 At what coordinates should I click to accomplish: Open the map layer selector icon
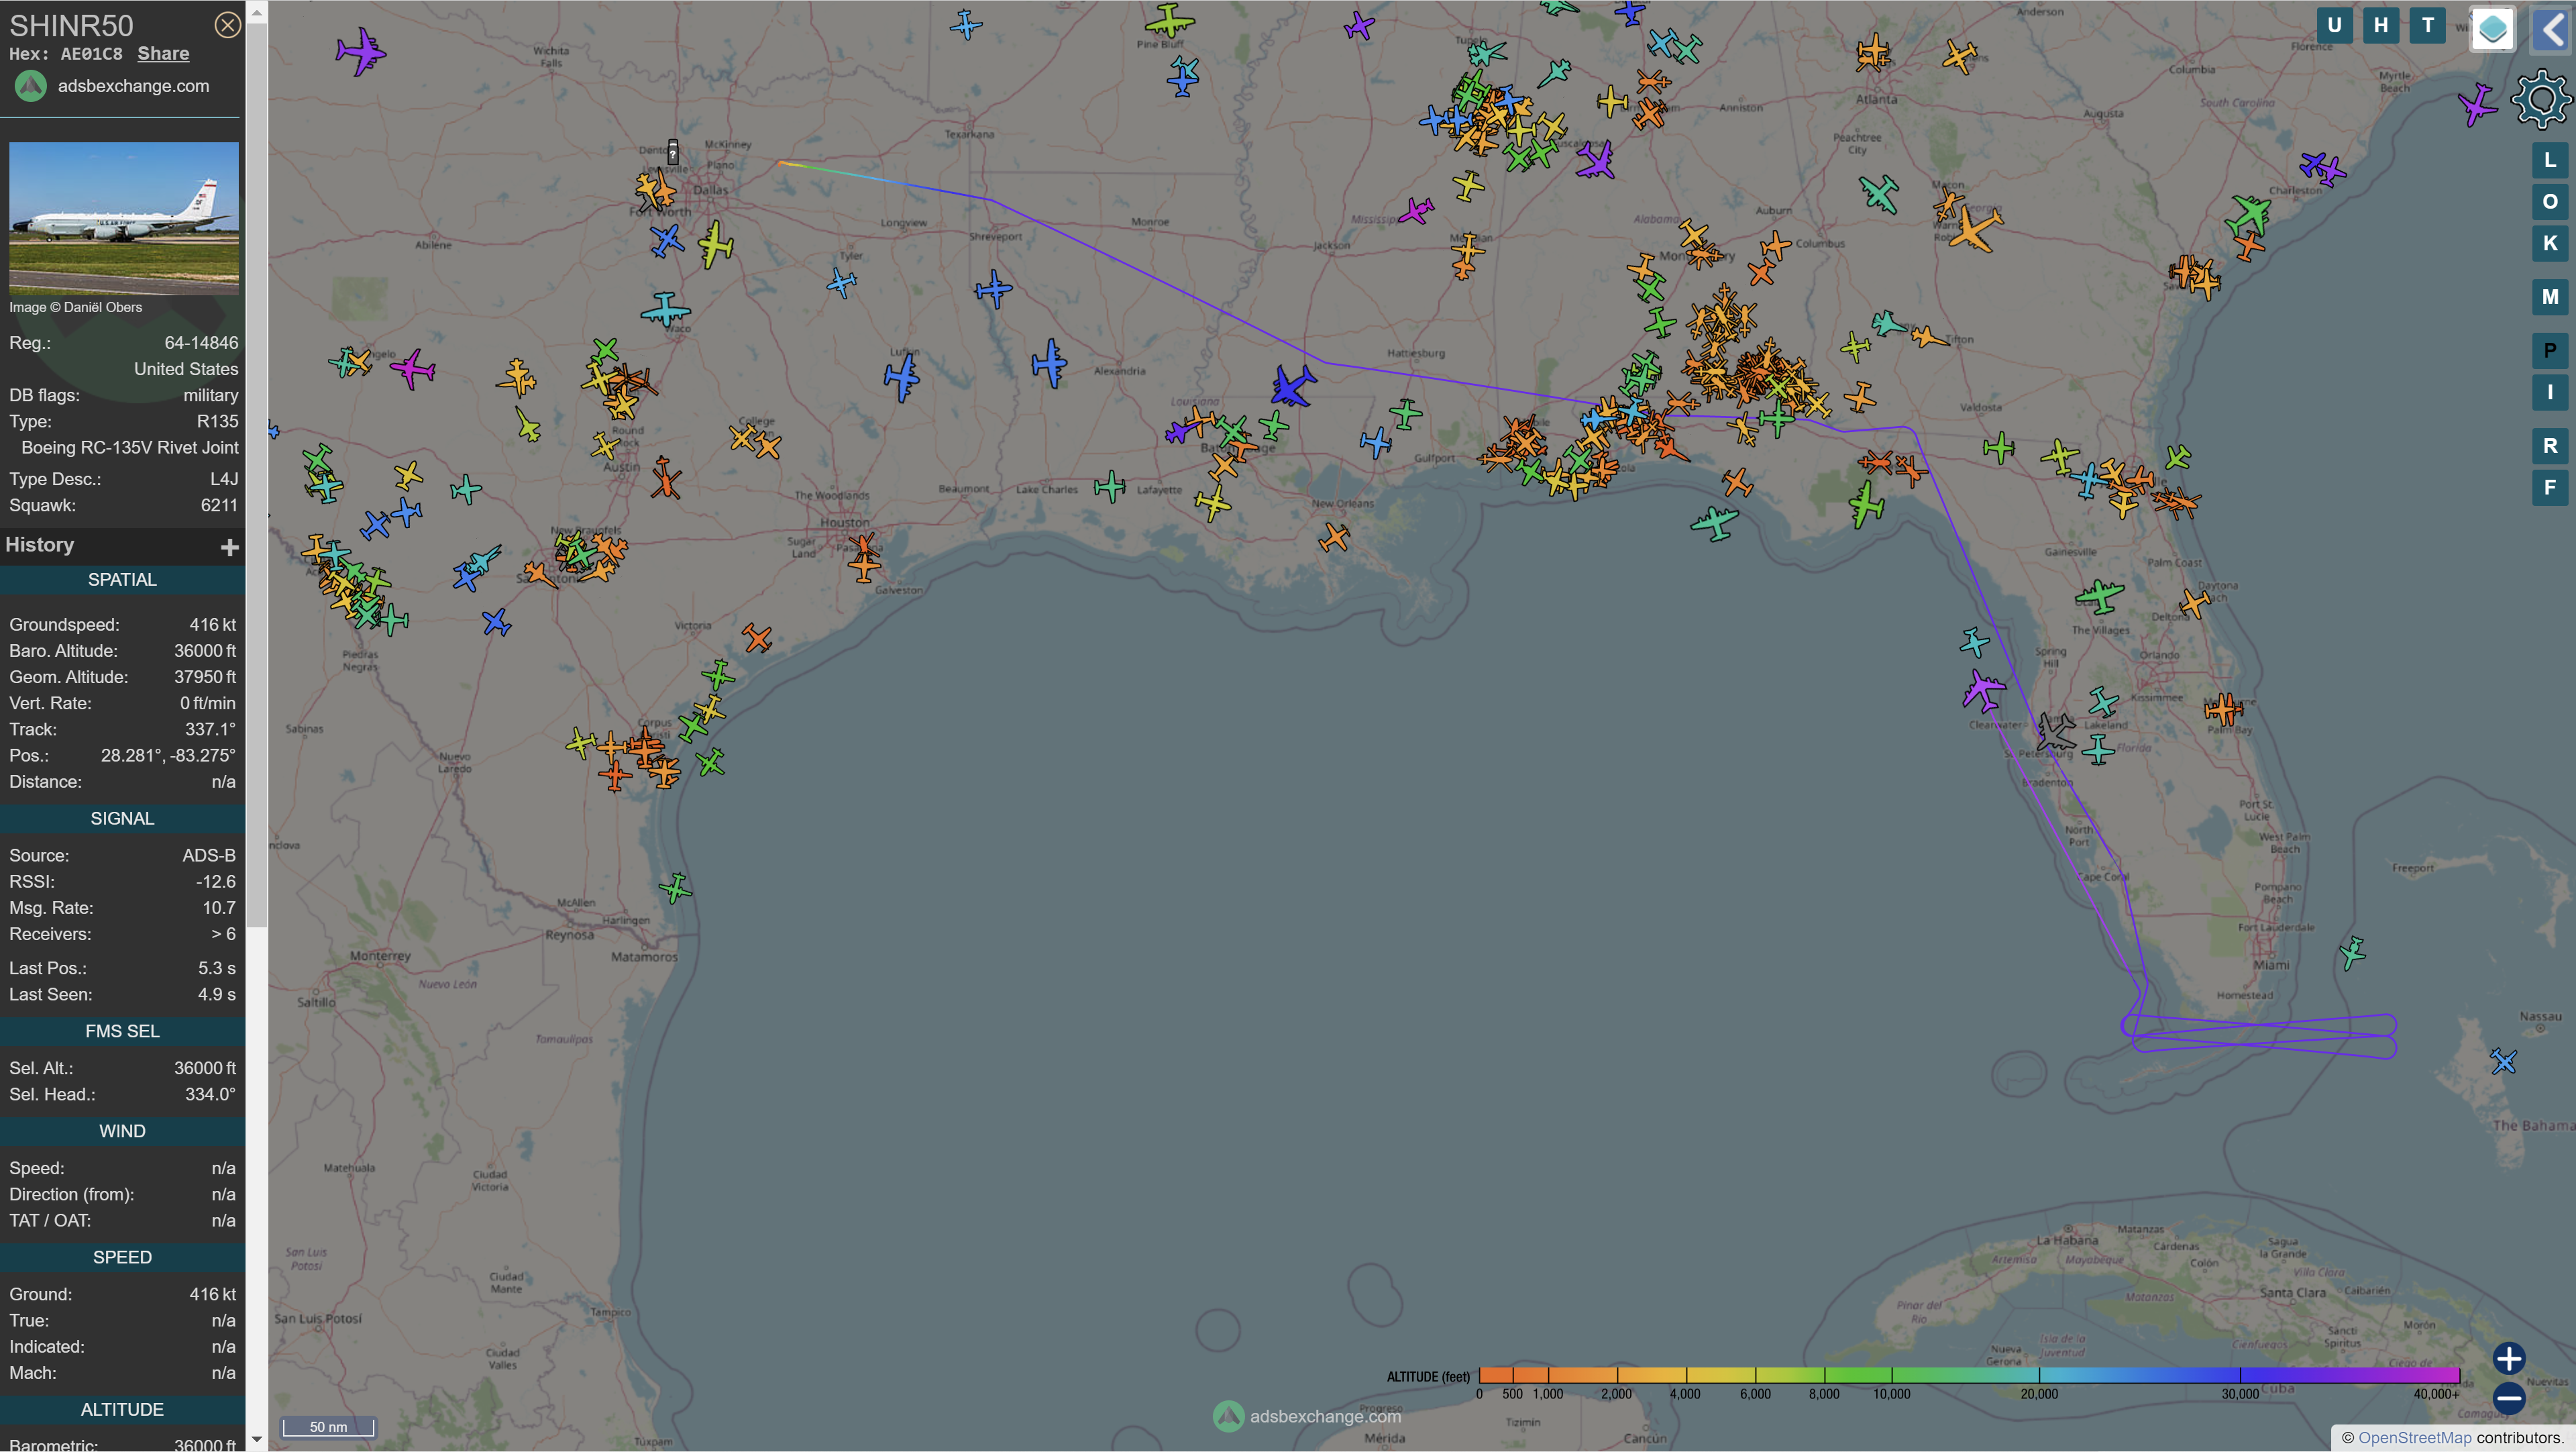click(2492, 28)
